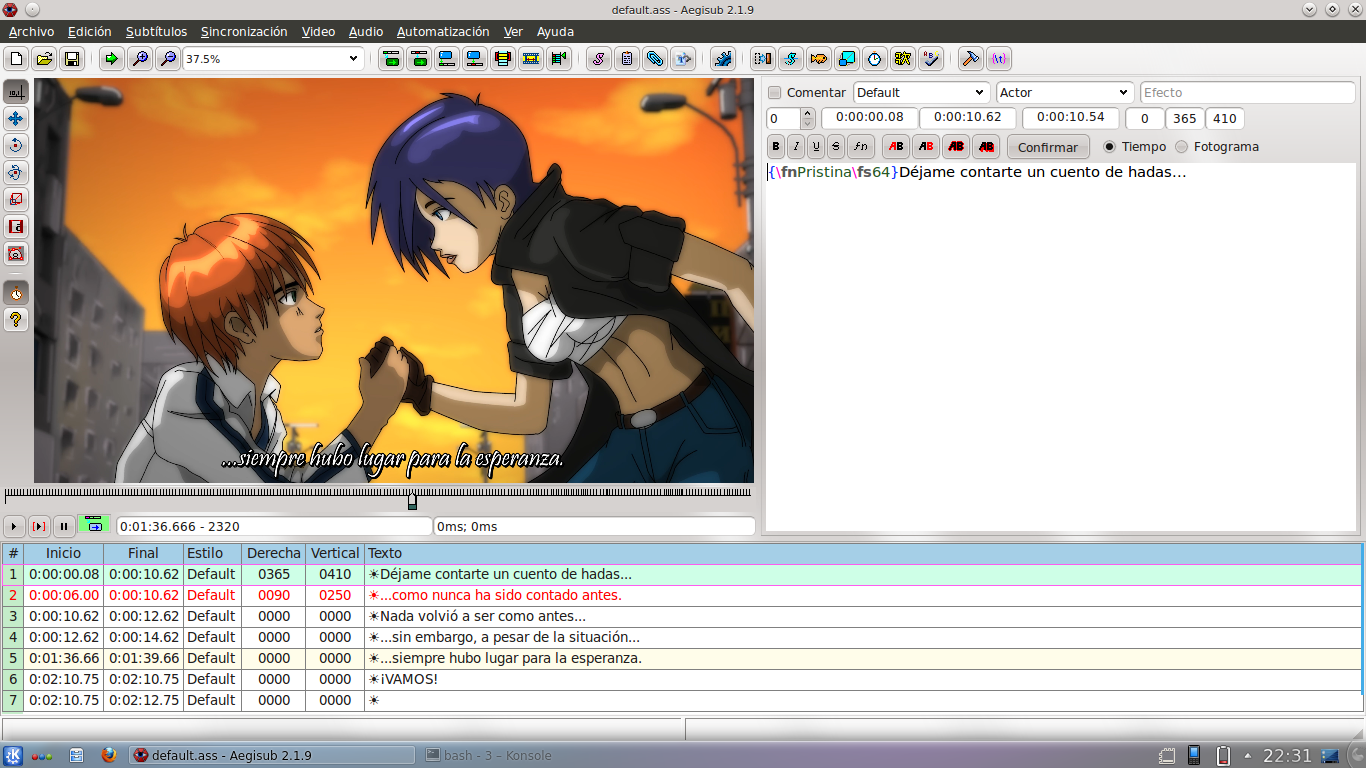Launch the Styling Assistant
The width and height of the screenshot is (1366, 768).
[x=791, y=59]
